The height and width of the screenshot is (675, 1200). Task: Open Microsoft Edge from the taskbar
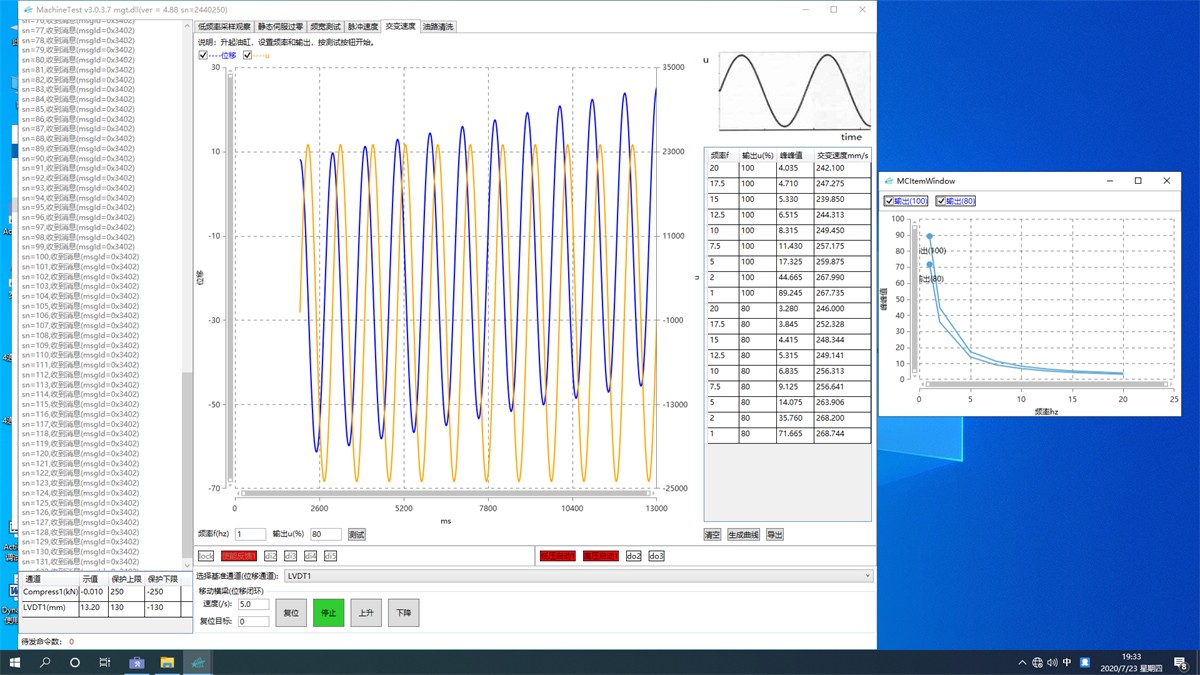[x=196, y=661]
